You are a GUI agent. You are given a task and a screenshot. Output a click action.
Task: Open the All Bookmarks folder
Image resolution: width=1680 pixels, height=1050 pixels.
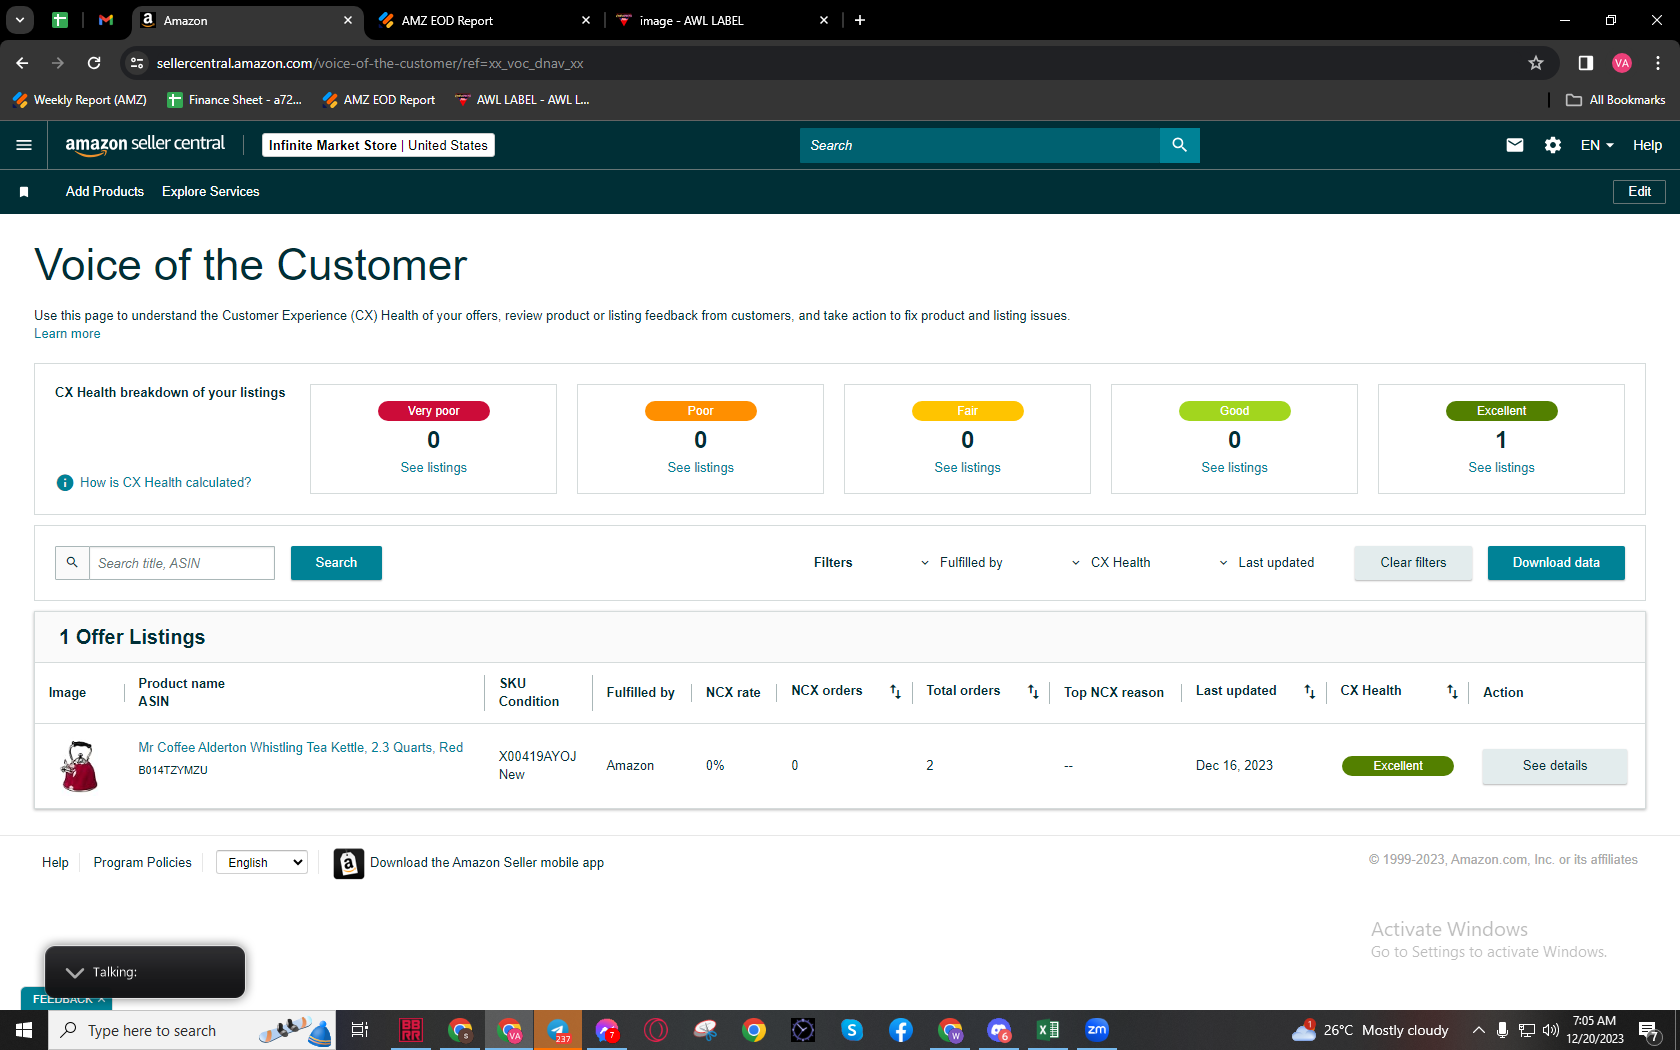coord(1616,100)
